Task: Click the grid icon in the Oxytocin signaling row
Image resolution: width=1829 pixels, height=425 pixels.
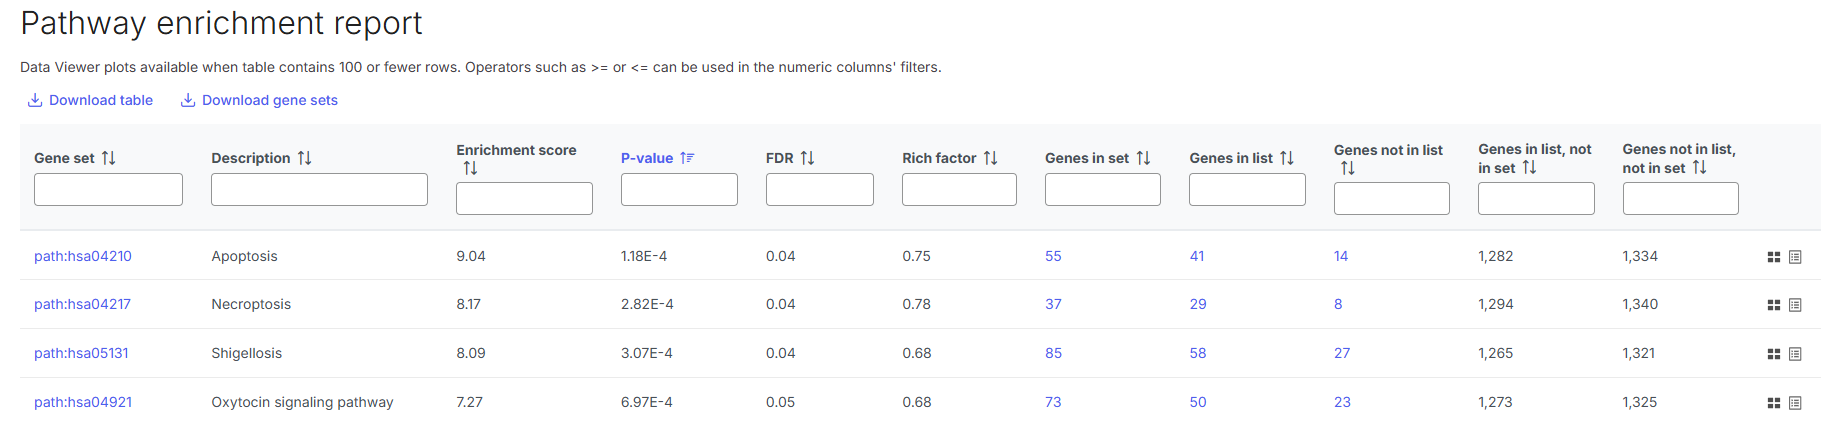Action: pos(1773,403)
